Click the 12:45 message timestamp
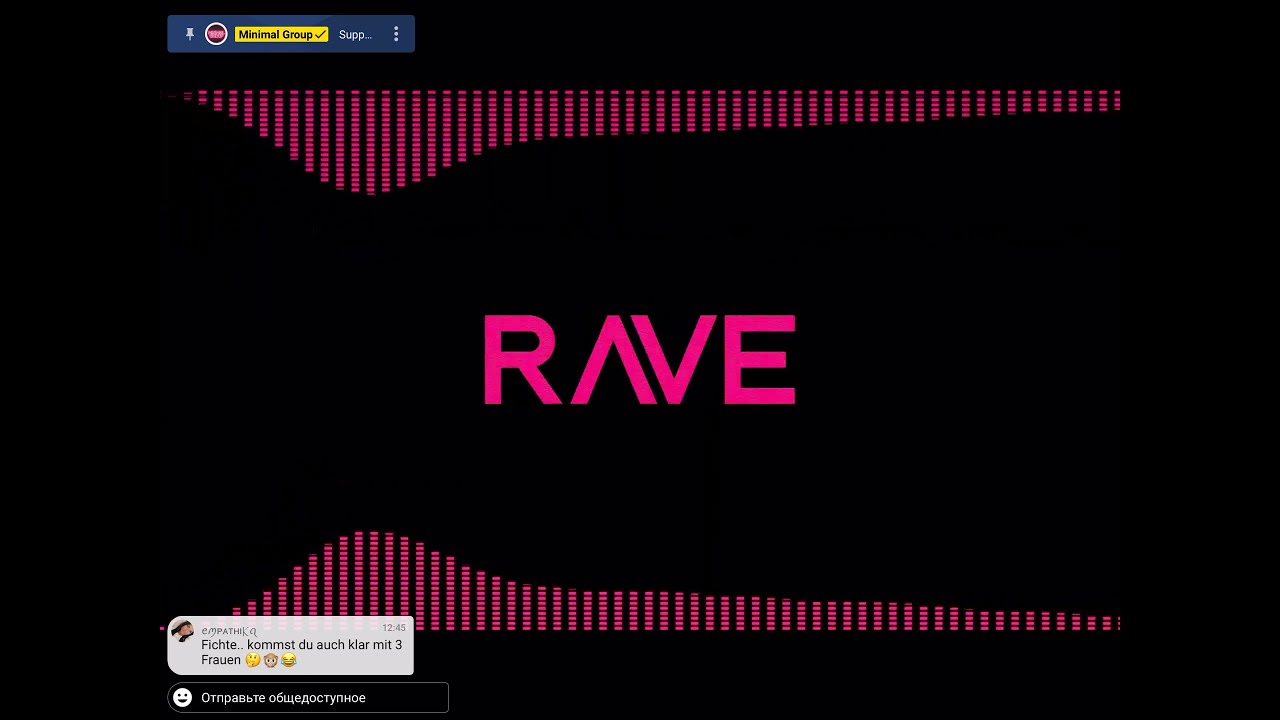 click(394, 628)
